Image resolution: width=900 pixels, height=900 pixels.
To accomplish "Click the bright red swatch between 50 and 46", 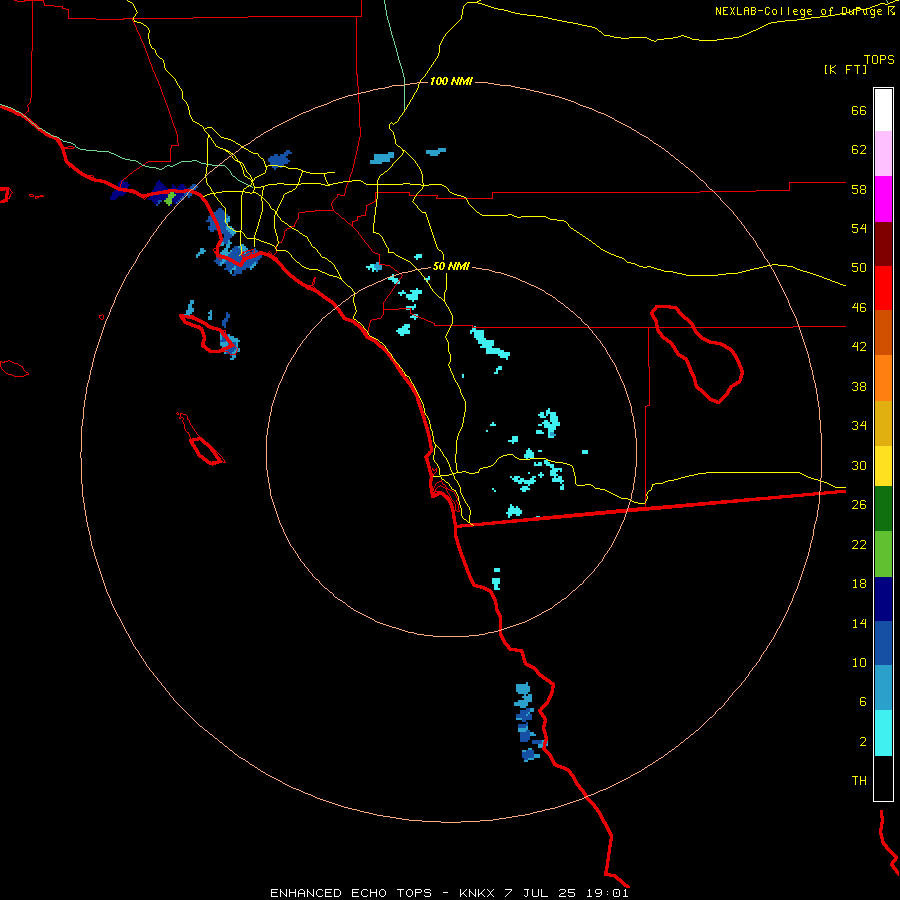I will pyautogui.click(x=883, y=289).
